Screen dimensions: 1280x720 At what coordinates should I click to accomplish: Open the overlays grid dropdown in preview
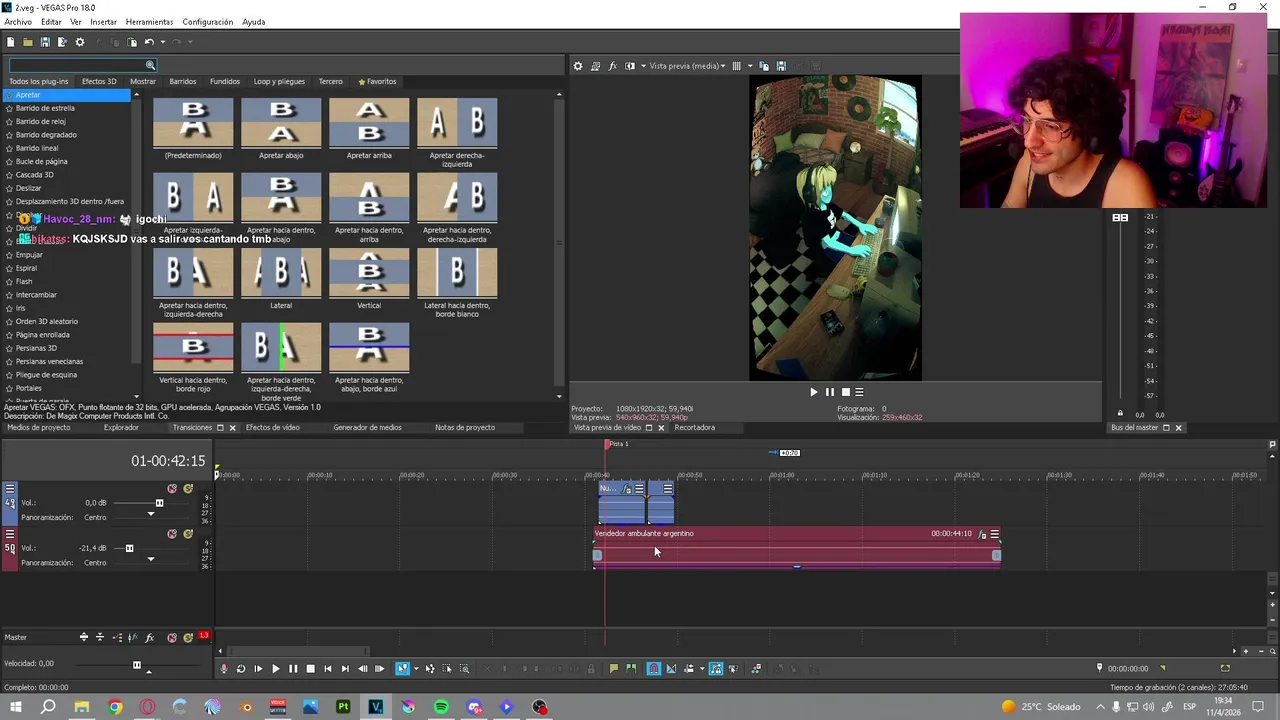point(750,66)
